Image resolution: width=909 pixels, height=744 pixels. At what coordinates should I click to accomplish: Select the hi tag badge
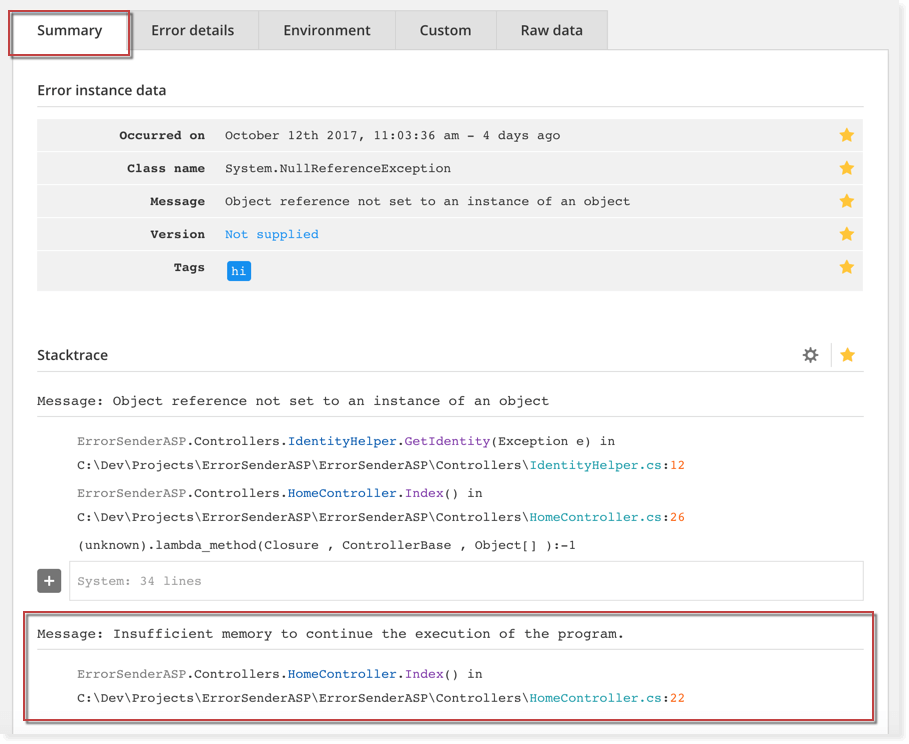[x=238, y=270]
